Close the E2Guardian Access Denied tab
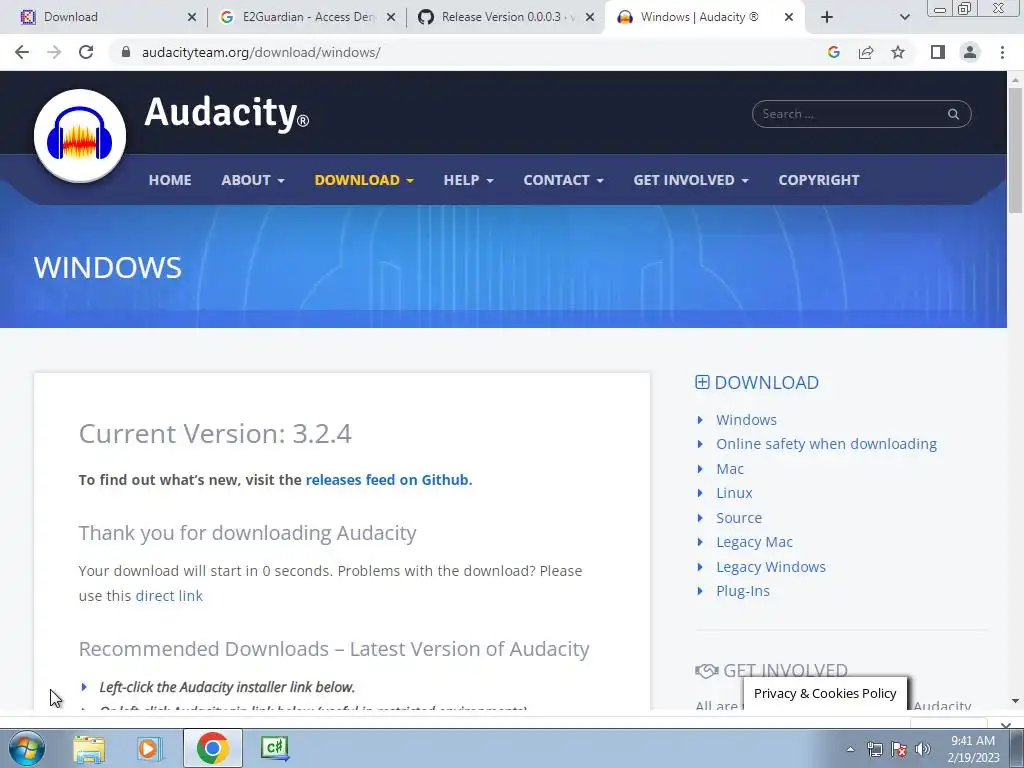Image resolution: width=1024 pixels, height=768 pixels. (x=391, y=17)
